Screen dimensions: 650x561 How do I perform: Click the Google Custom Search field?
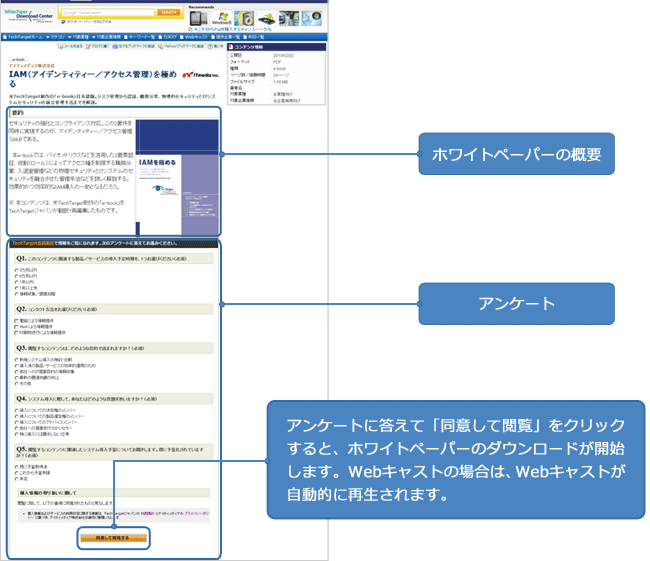coord(108,12)
